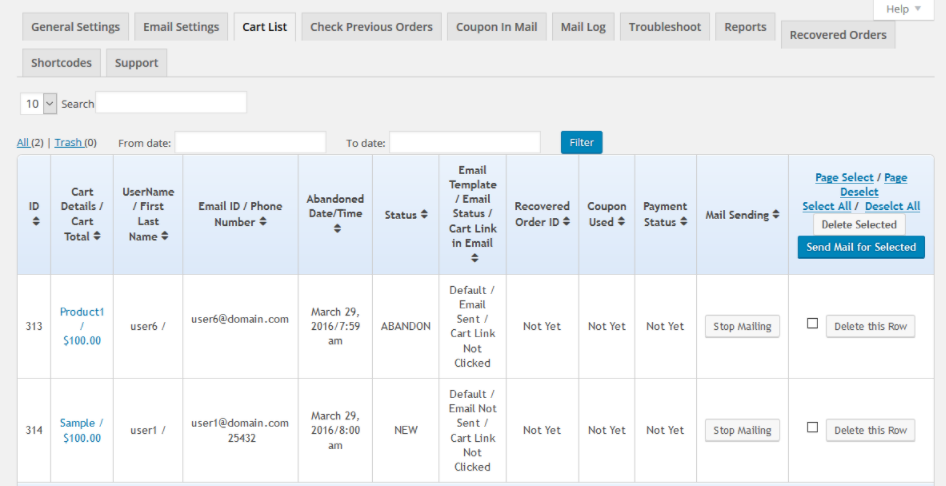The width and height of the screenshot is (946, 486).
Task: Sort by Coupon Used column
Action: 623,222
